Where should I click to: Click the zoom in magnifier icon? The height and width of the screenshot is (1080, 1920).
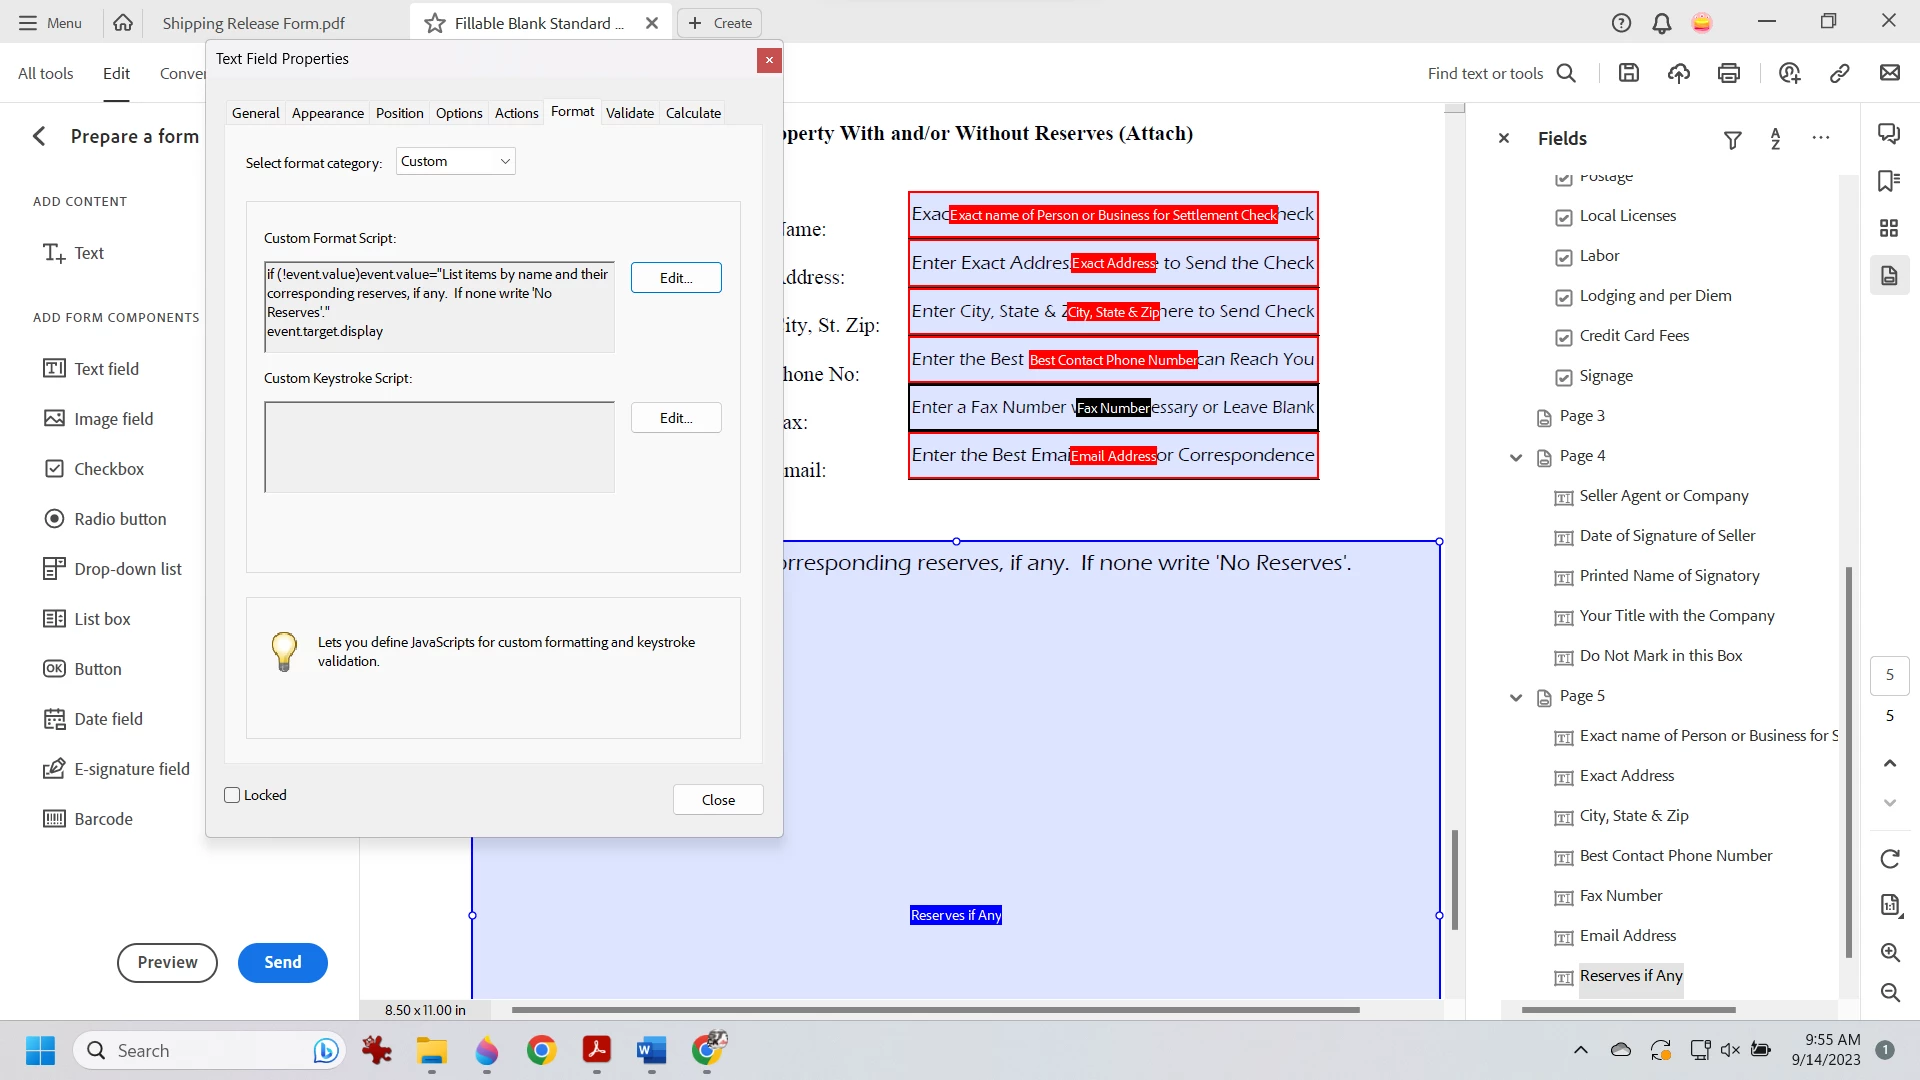[1890, 952]
